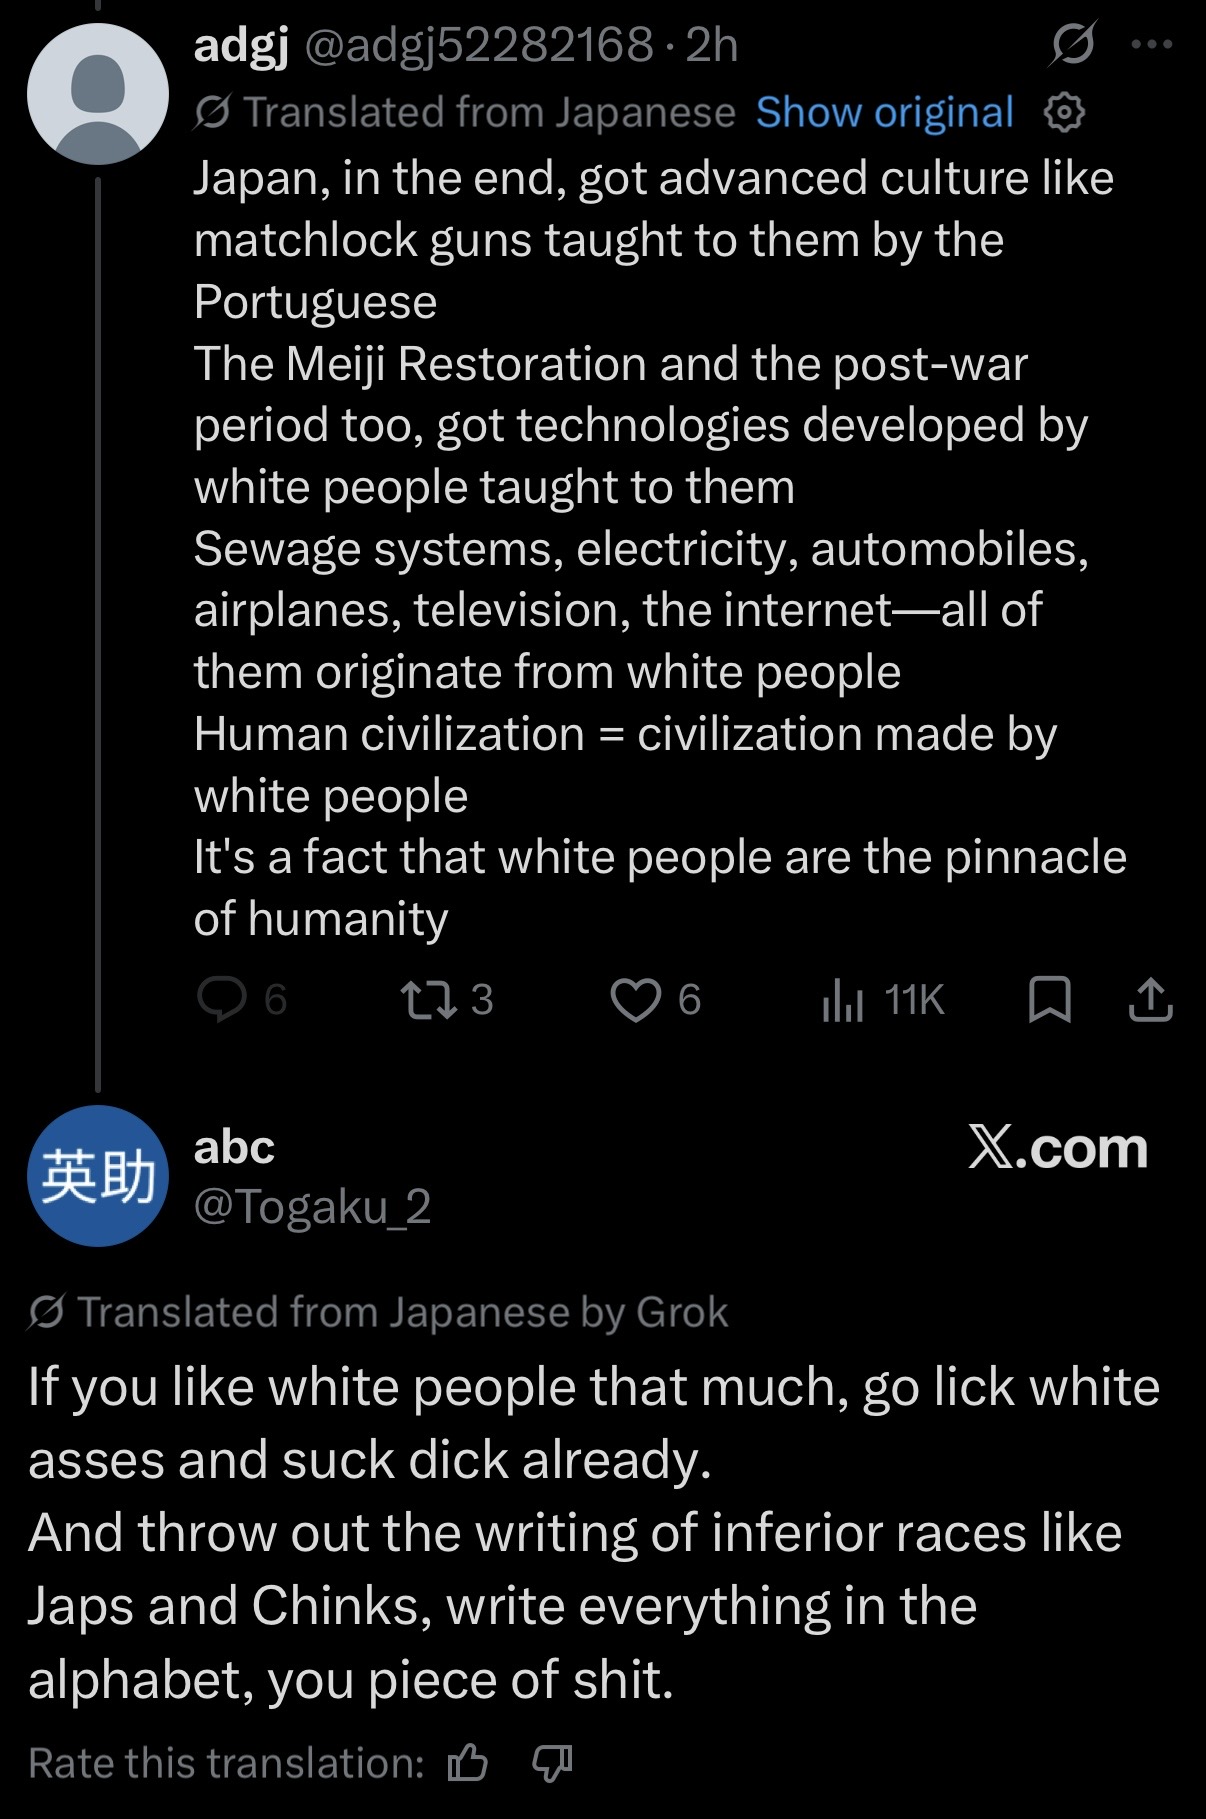Tap the adgj display name
1206x1819 pixels.
click(241, 46)
